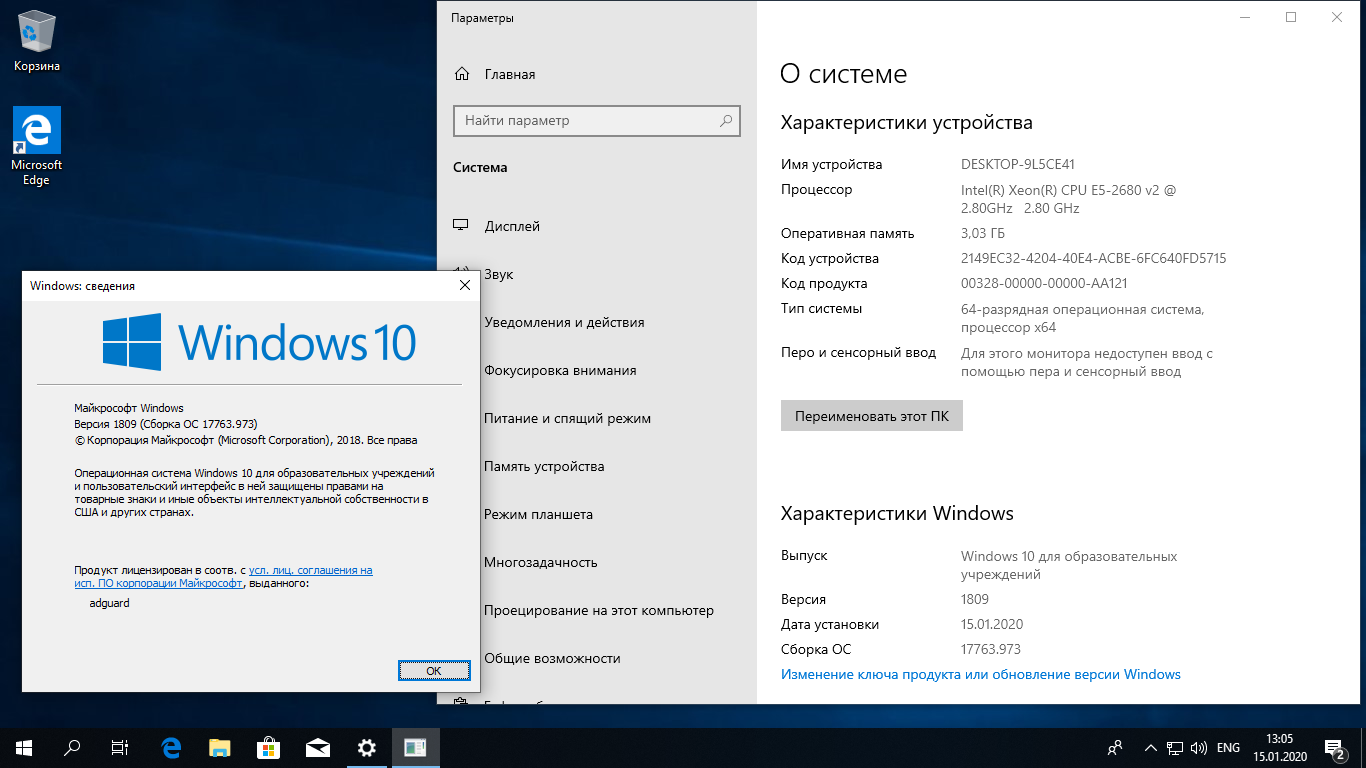The image size is (1366, 768).
Task: Click the winver taskbar icon
Action: [415, 747]
